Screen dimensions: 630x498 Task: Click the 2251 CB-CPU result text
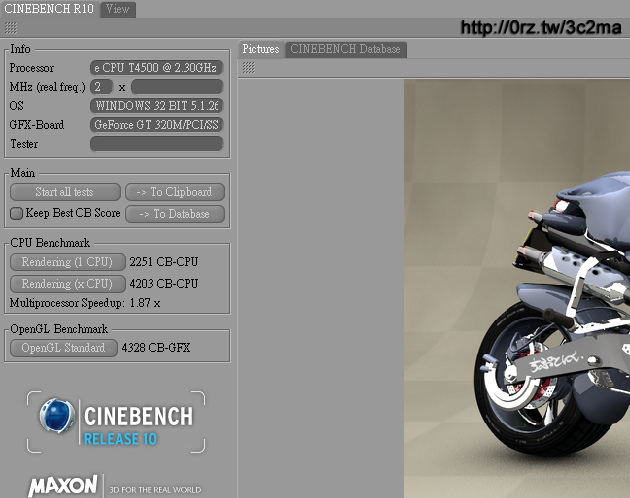164,262
